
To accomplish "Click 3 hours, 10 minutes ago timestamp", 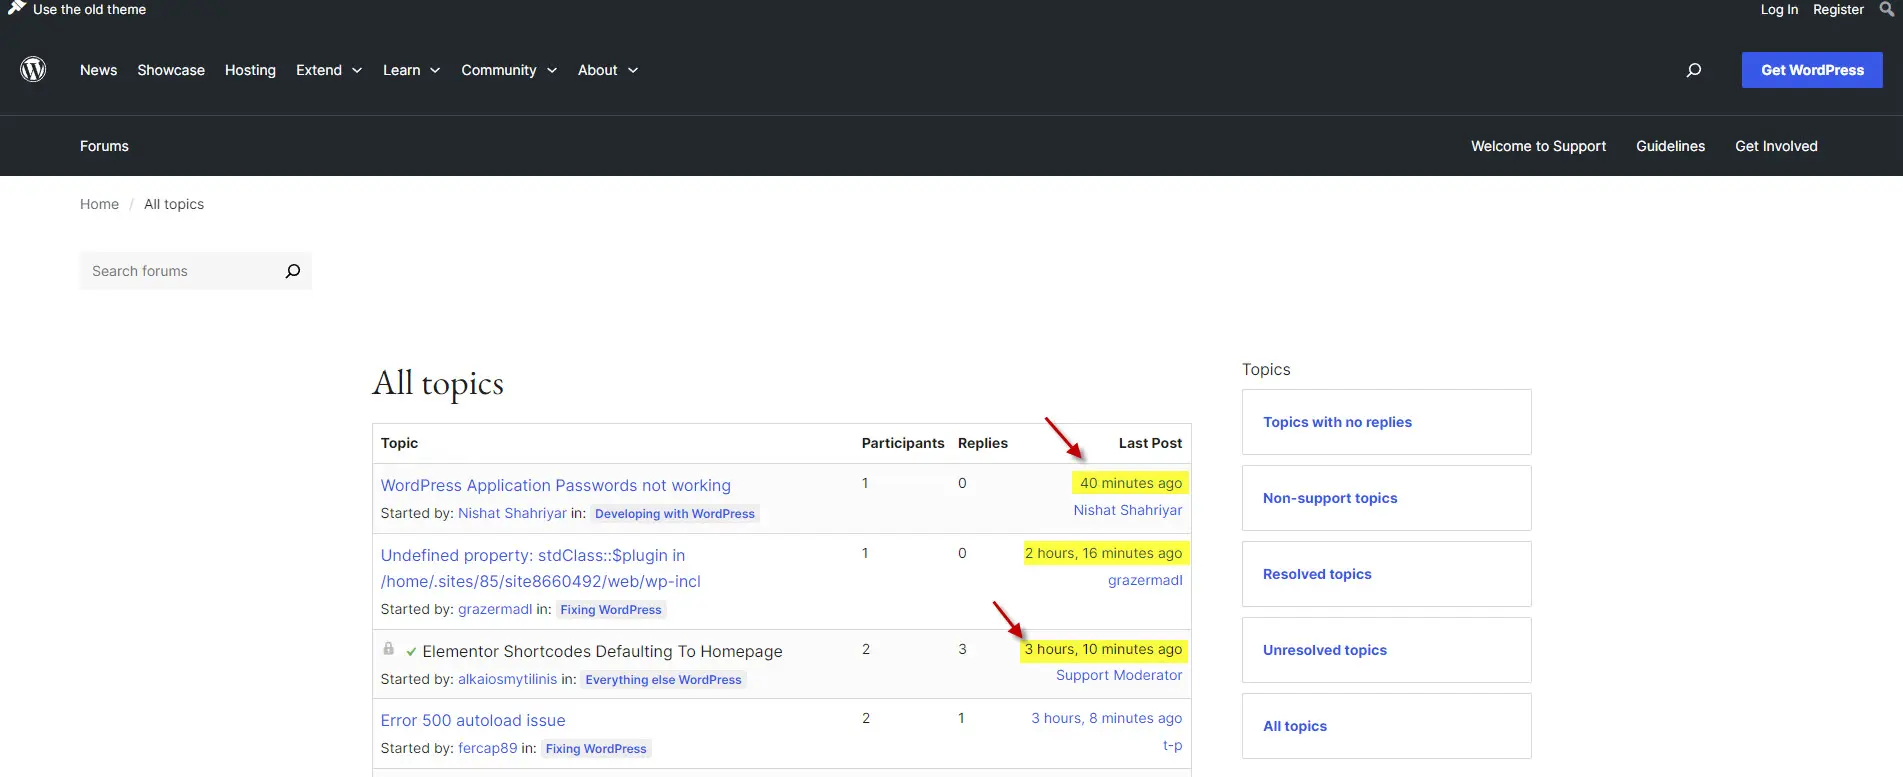I will click(1103, 649).
